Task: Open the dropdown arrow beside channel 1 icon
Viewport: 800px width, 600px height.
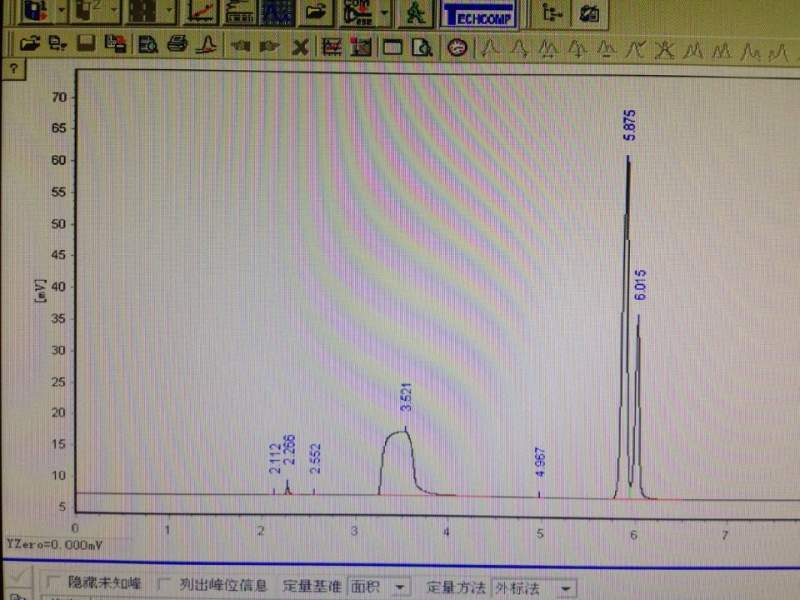Action: coord(61,11)
